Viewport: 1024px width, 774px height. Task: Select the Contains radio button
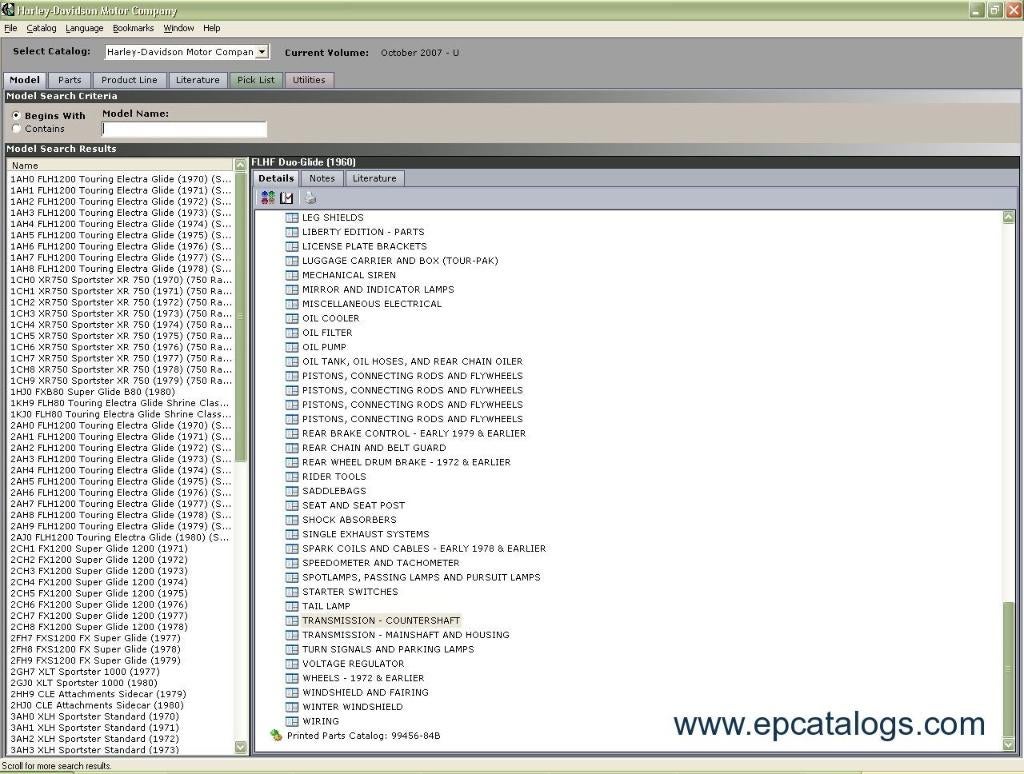(16, 129)
